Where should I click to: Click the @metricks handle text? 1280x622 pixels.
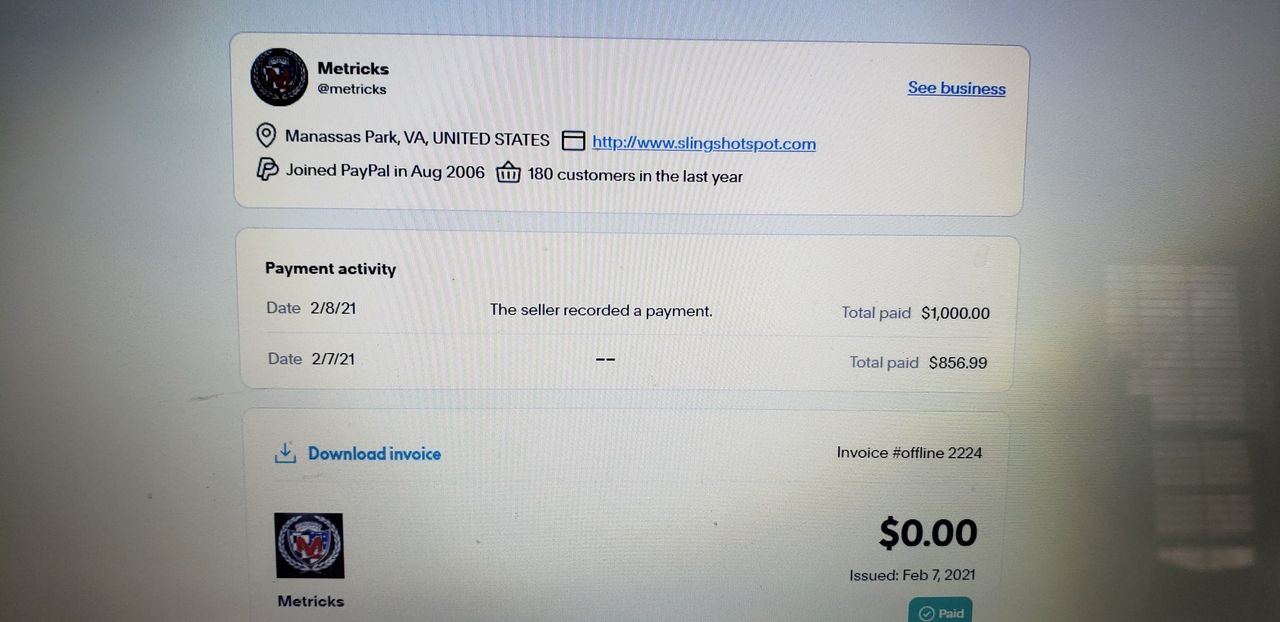(x=352, y=89)
